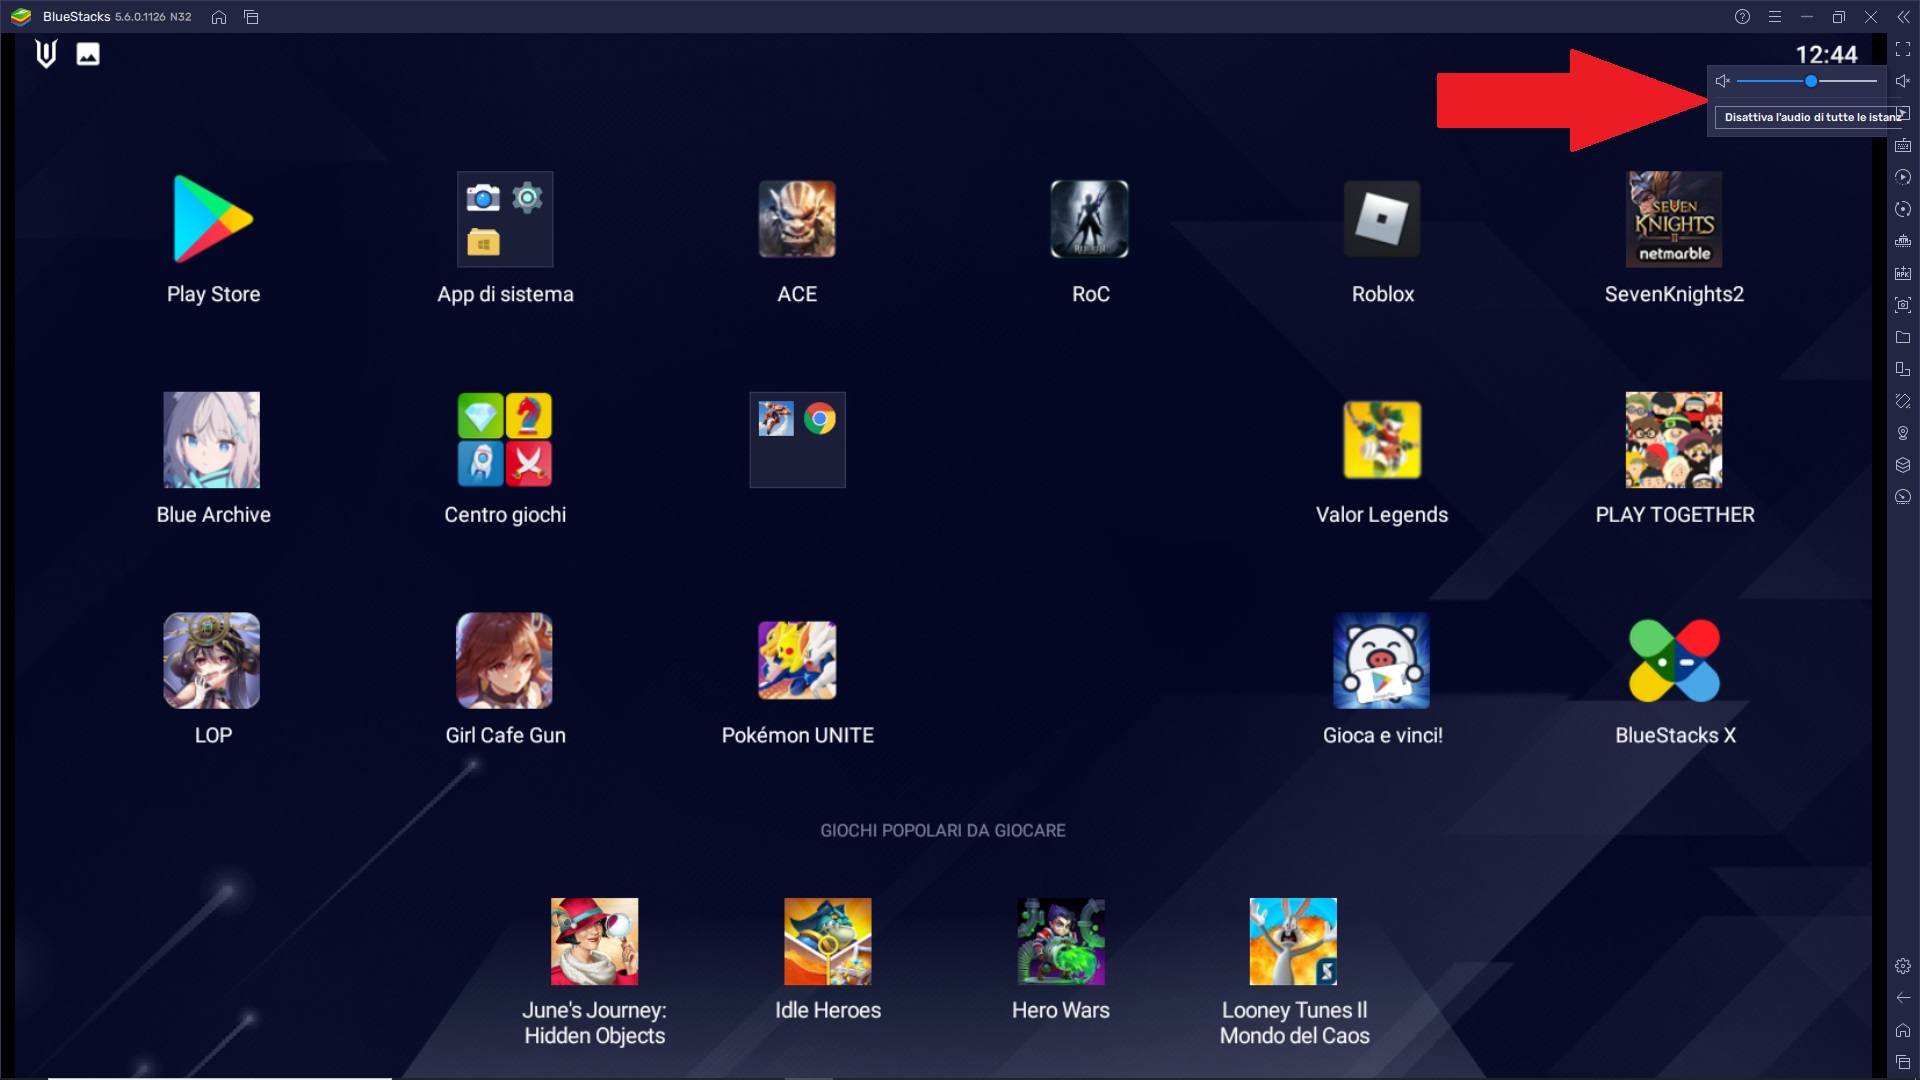1920x1080 pixels.
Task: Open keyboard game controls in sidebar
Action: coord(1903,145)
